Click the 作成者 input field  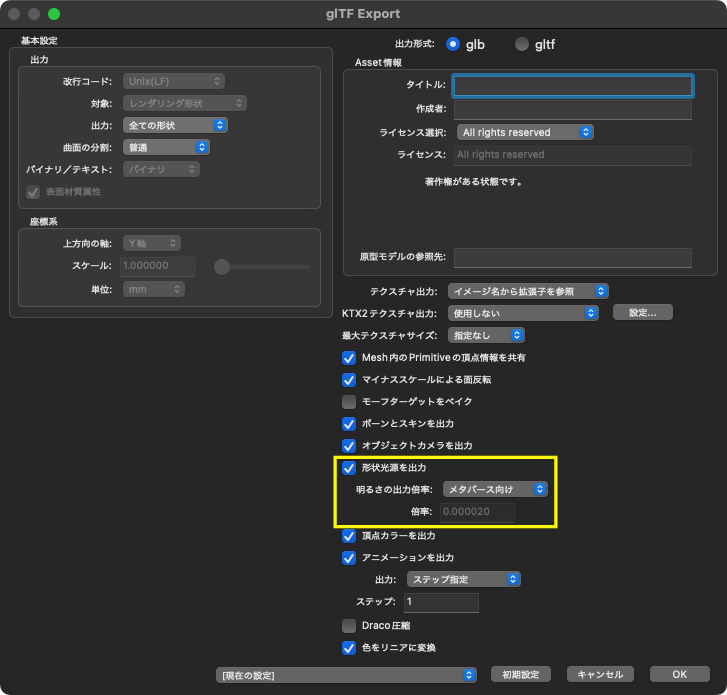point(572,109)
